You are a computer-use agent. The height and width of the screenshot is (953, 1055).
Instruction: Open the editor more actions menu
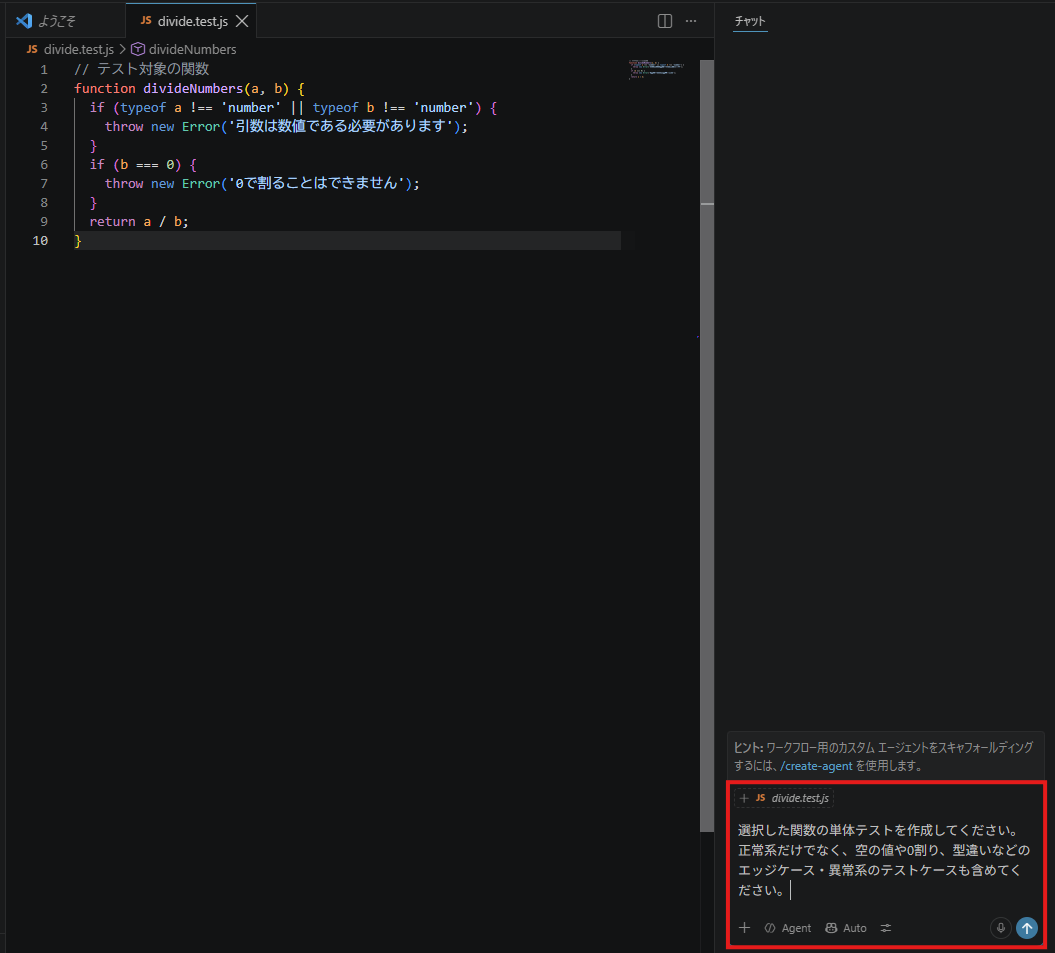click(691, 21)
